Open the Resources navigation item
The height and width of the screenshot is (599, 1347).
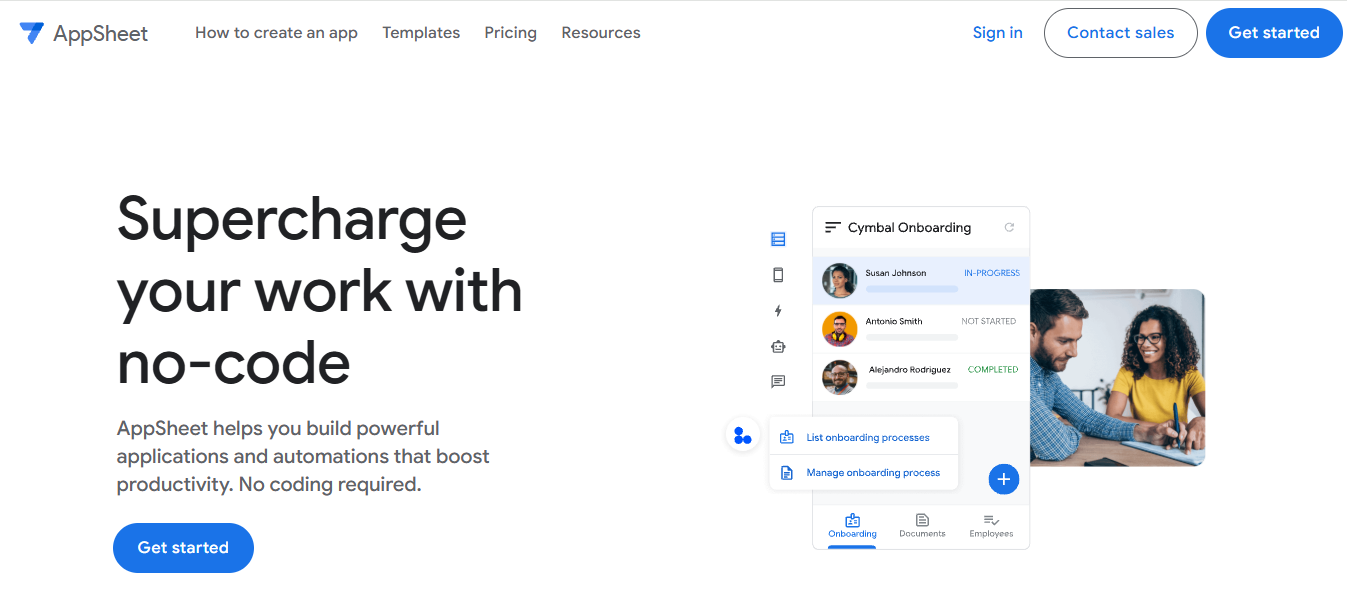tap(600, 32)
